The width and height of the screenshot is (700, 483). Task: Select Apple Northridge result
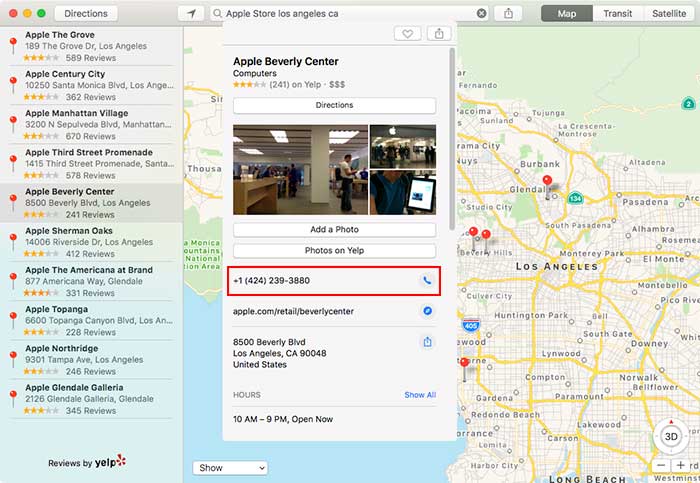tap(91, 360)
